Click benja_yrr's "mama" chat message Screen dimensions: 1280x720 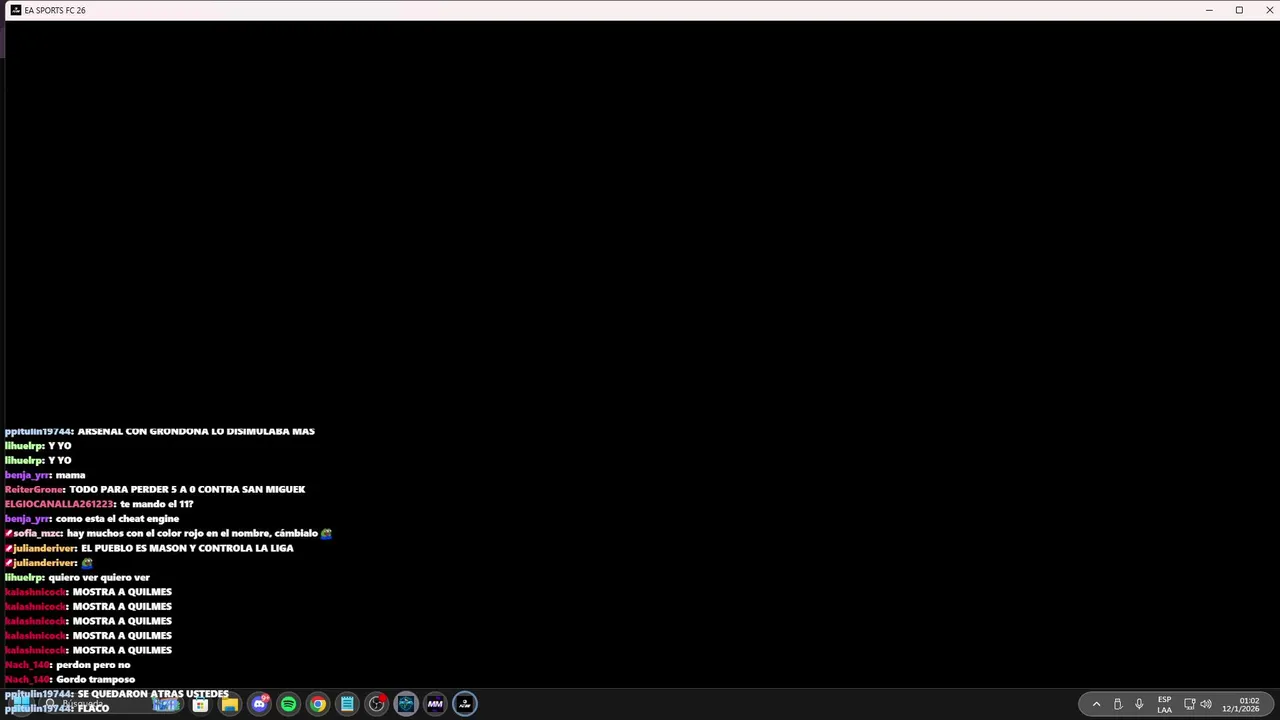[70, 475]
